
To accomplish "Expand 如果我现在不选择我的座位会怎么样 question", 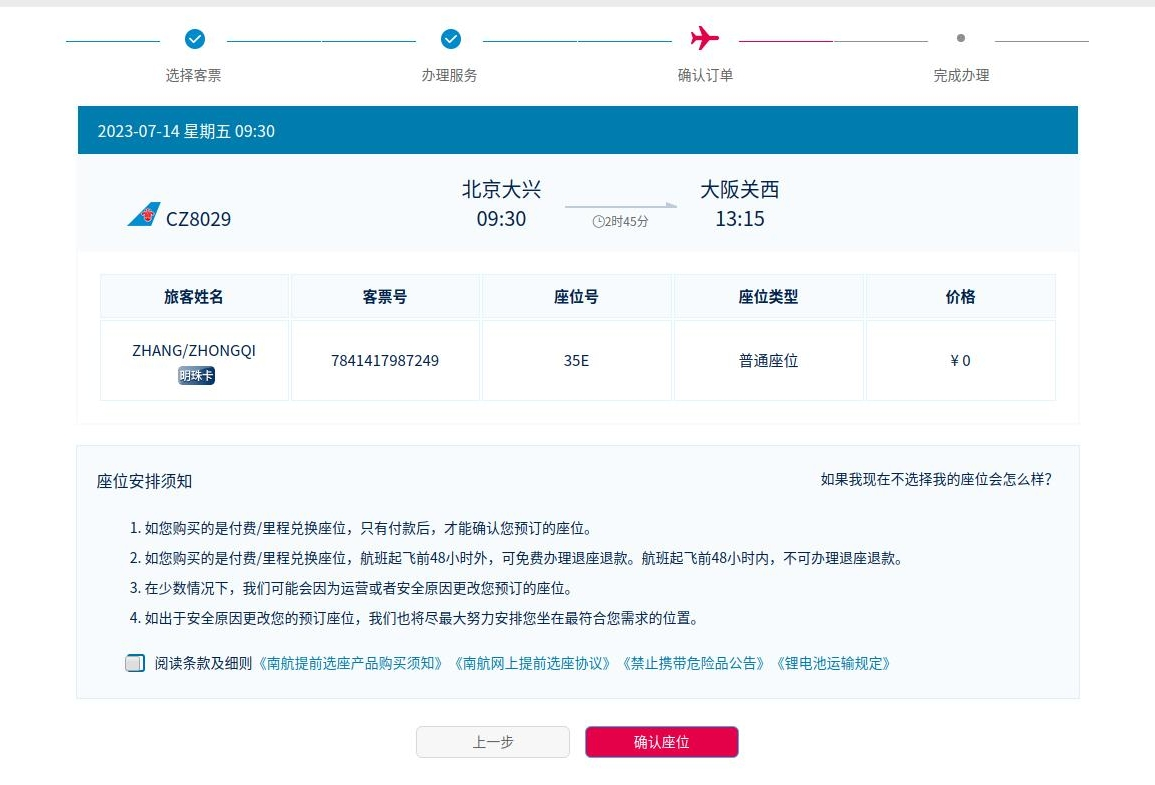I will click(x=936, y=479).
